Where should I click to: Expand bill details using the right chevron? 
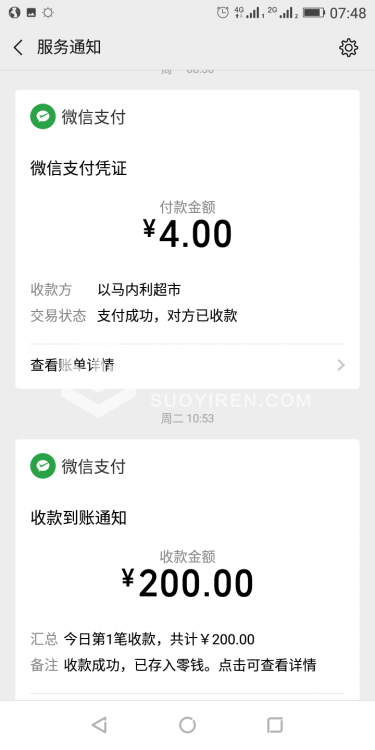click(341, 365)
